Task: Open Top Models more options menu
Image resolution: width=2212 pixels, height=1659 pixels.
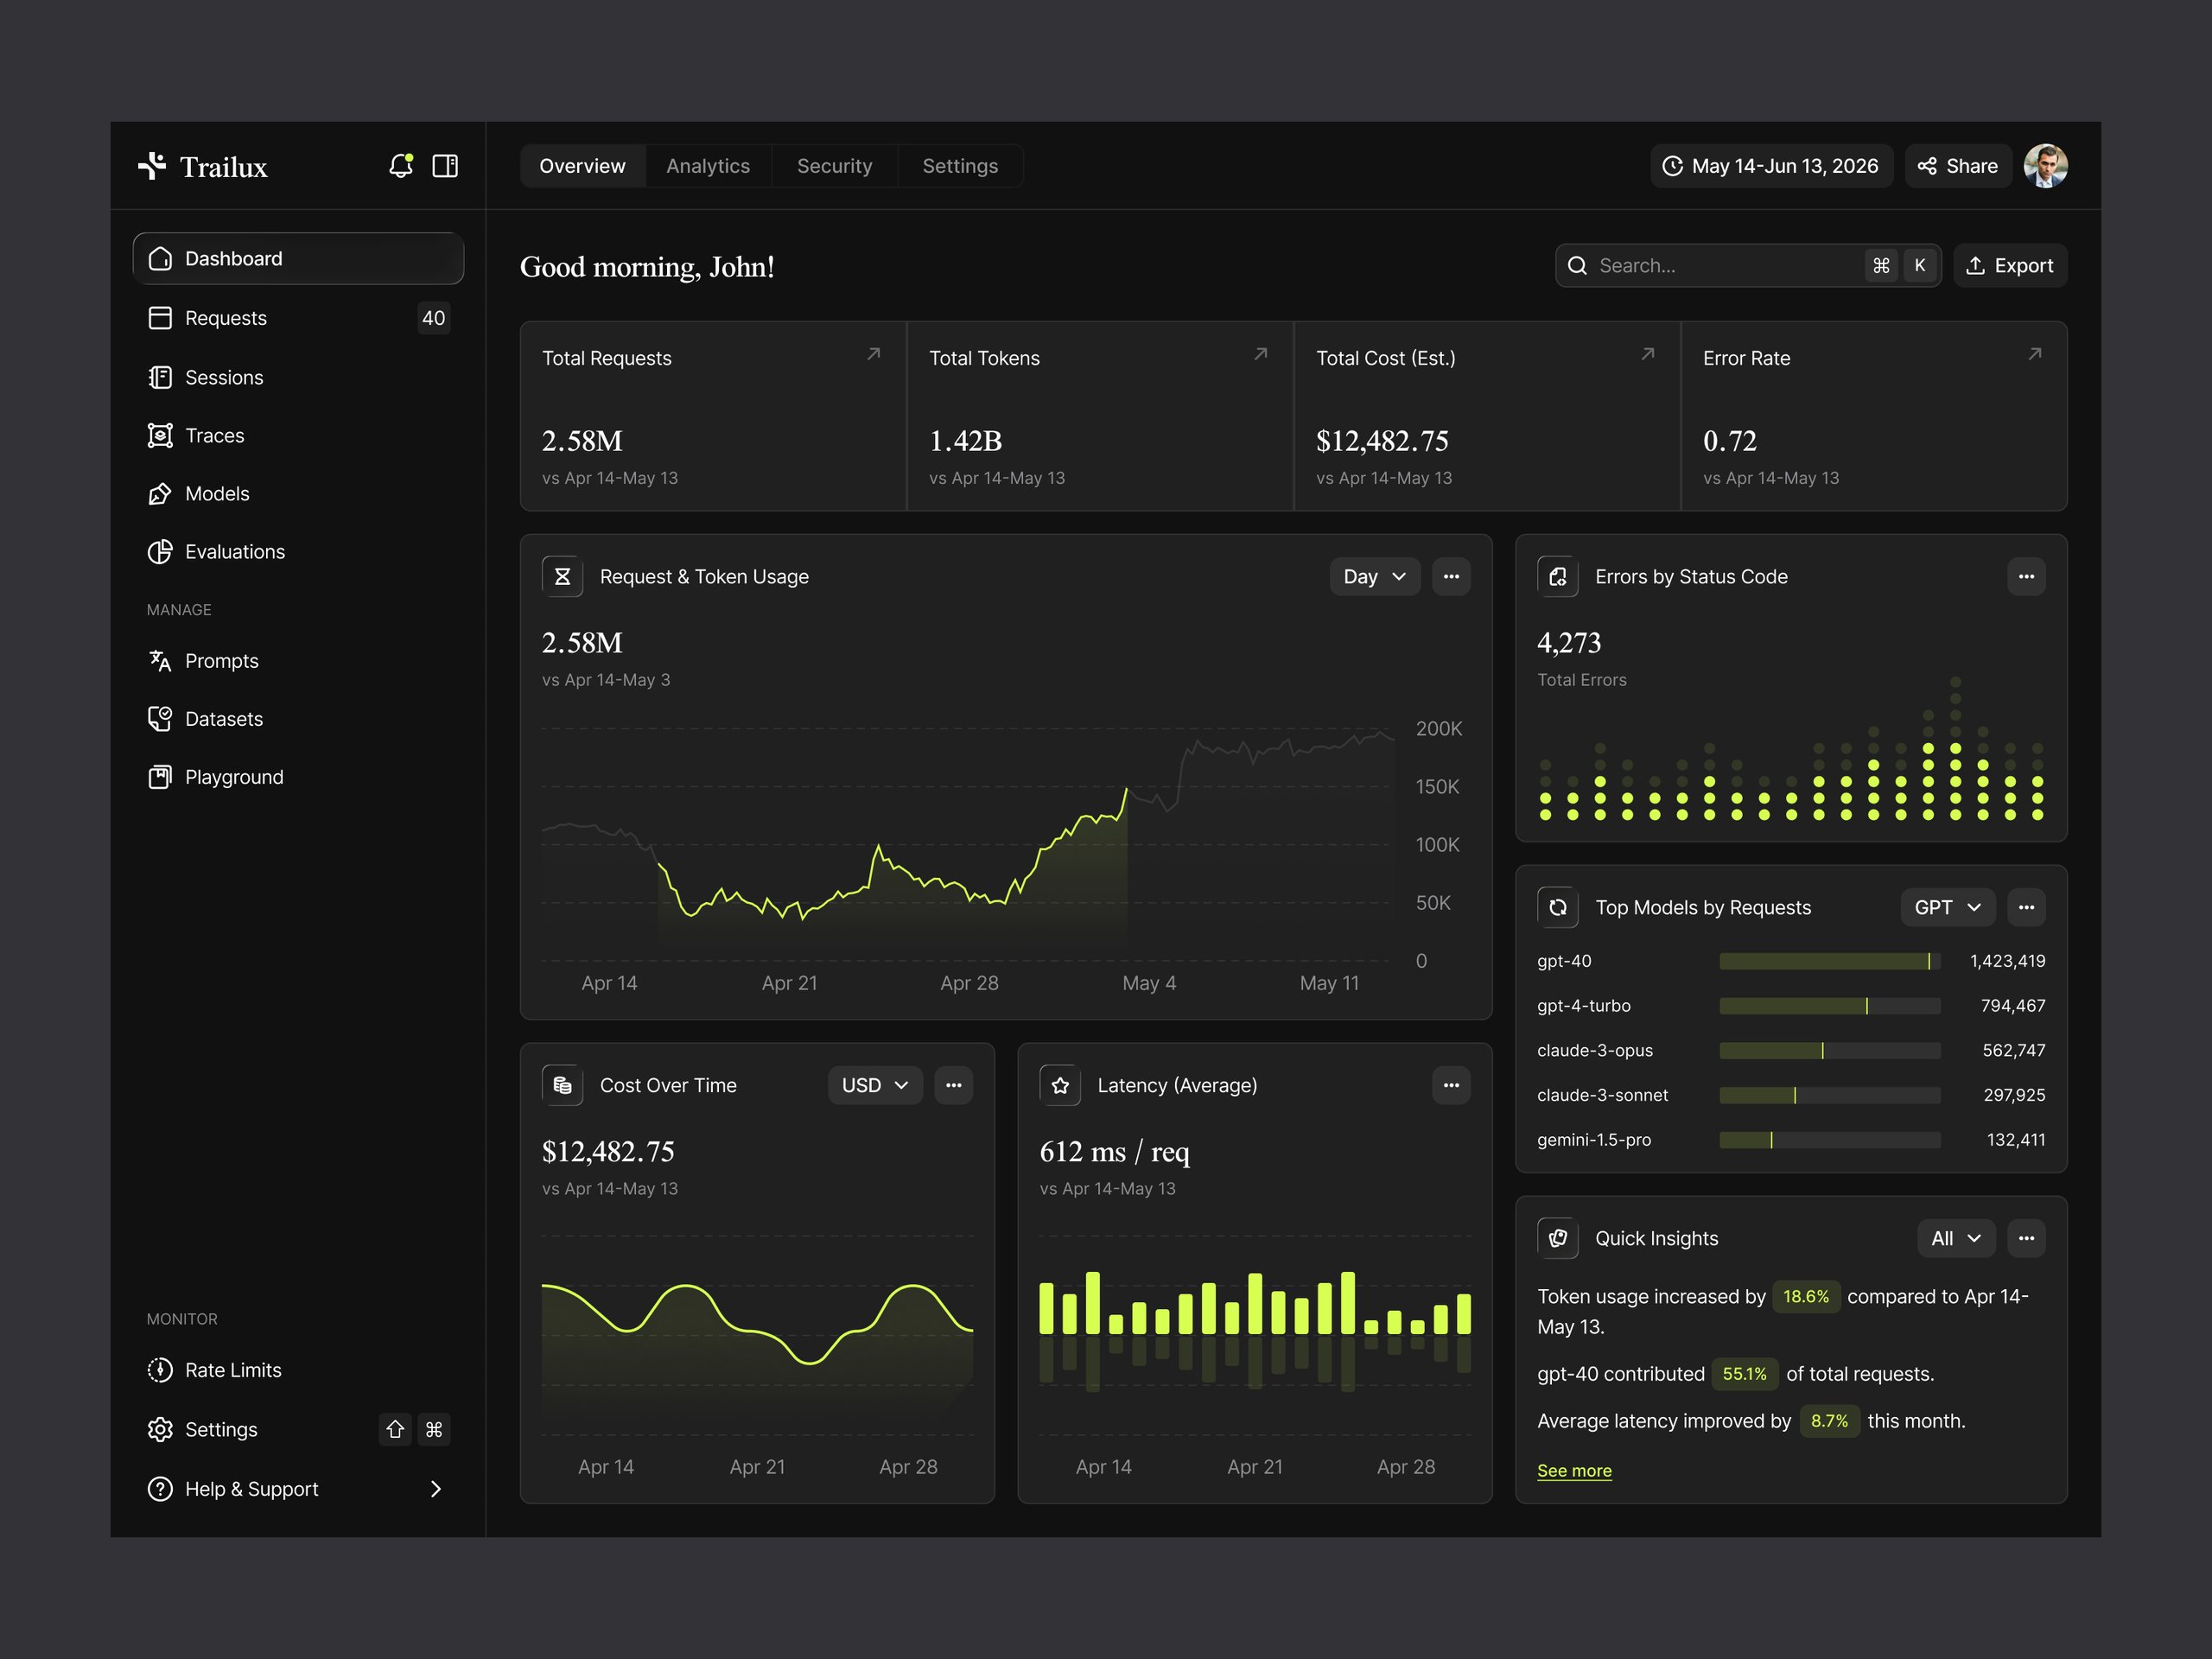Action: pyautogui.click(x=2026, y=908)
